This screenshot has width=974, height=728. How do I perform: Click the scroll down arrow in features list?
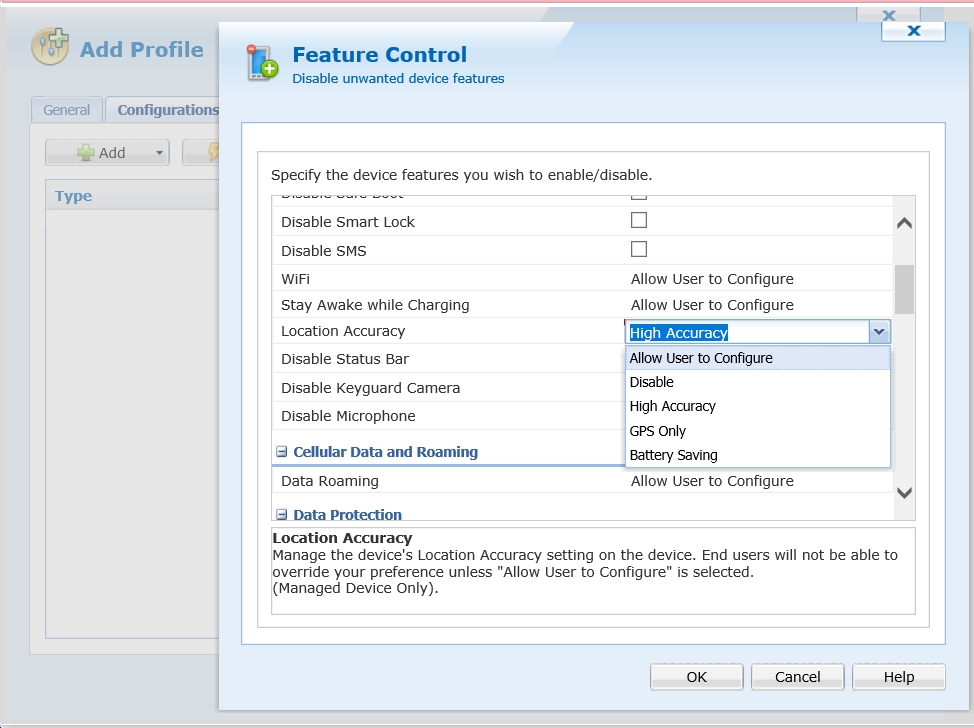pyautogui.click(x=904, y=492)
